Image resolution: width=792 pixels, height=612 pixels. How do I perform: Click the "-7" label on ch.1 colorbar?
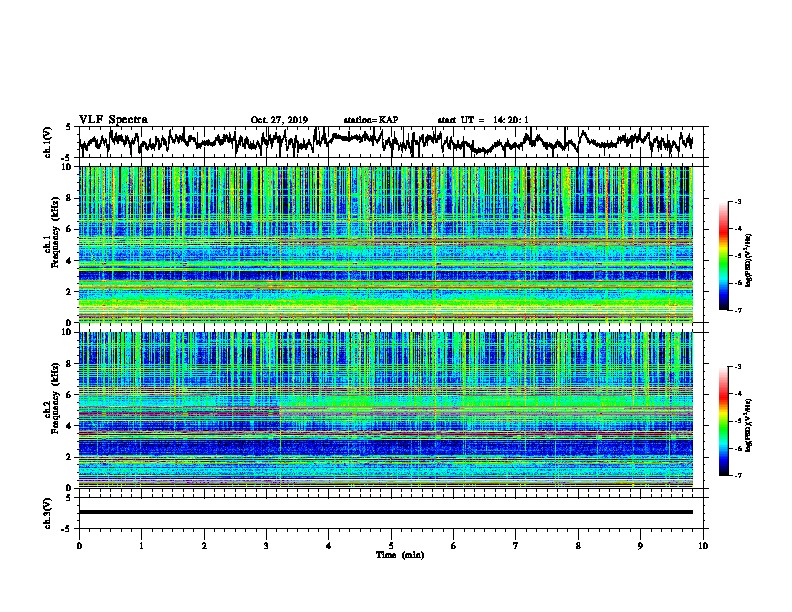(x=738, y=310)
